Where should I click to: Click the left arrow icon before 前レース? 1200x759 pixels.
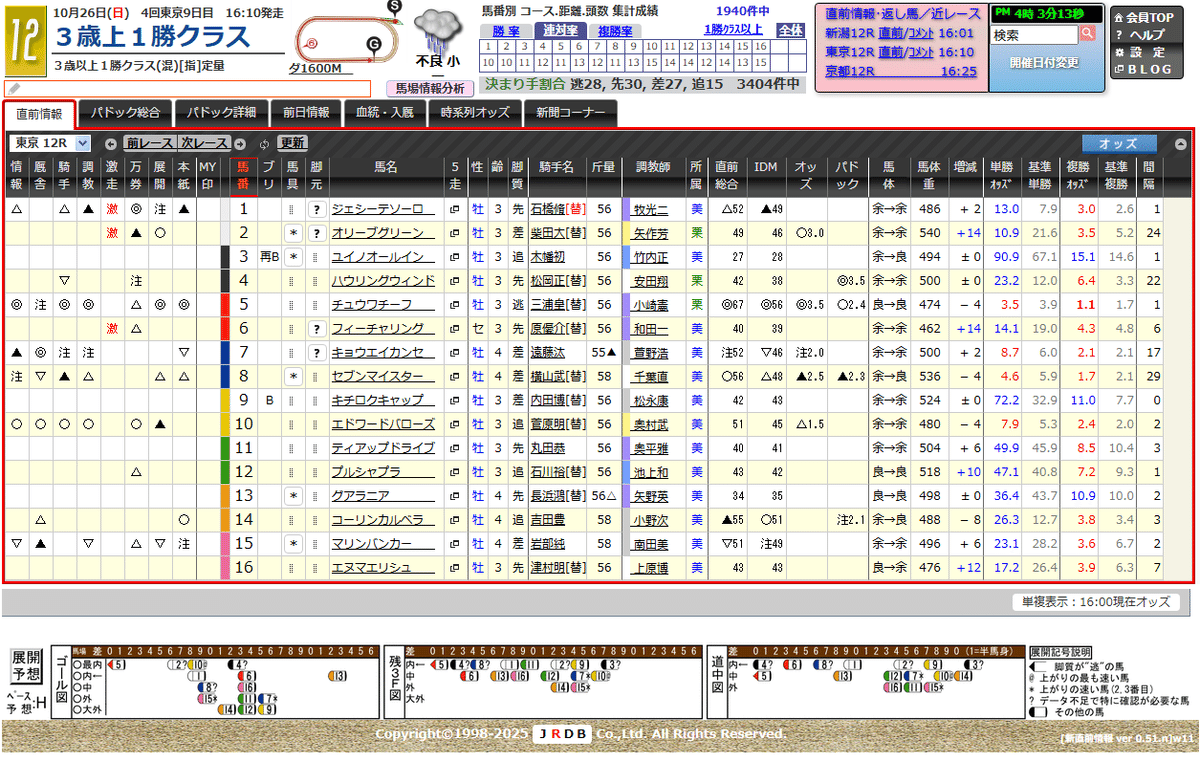click(x=111, y=143)
